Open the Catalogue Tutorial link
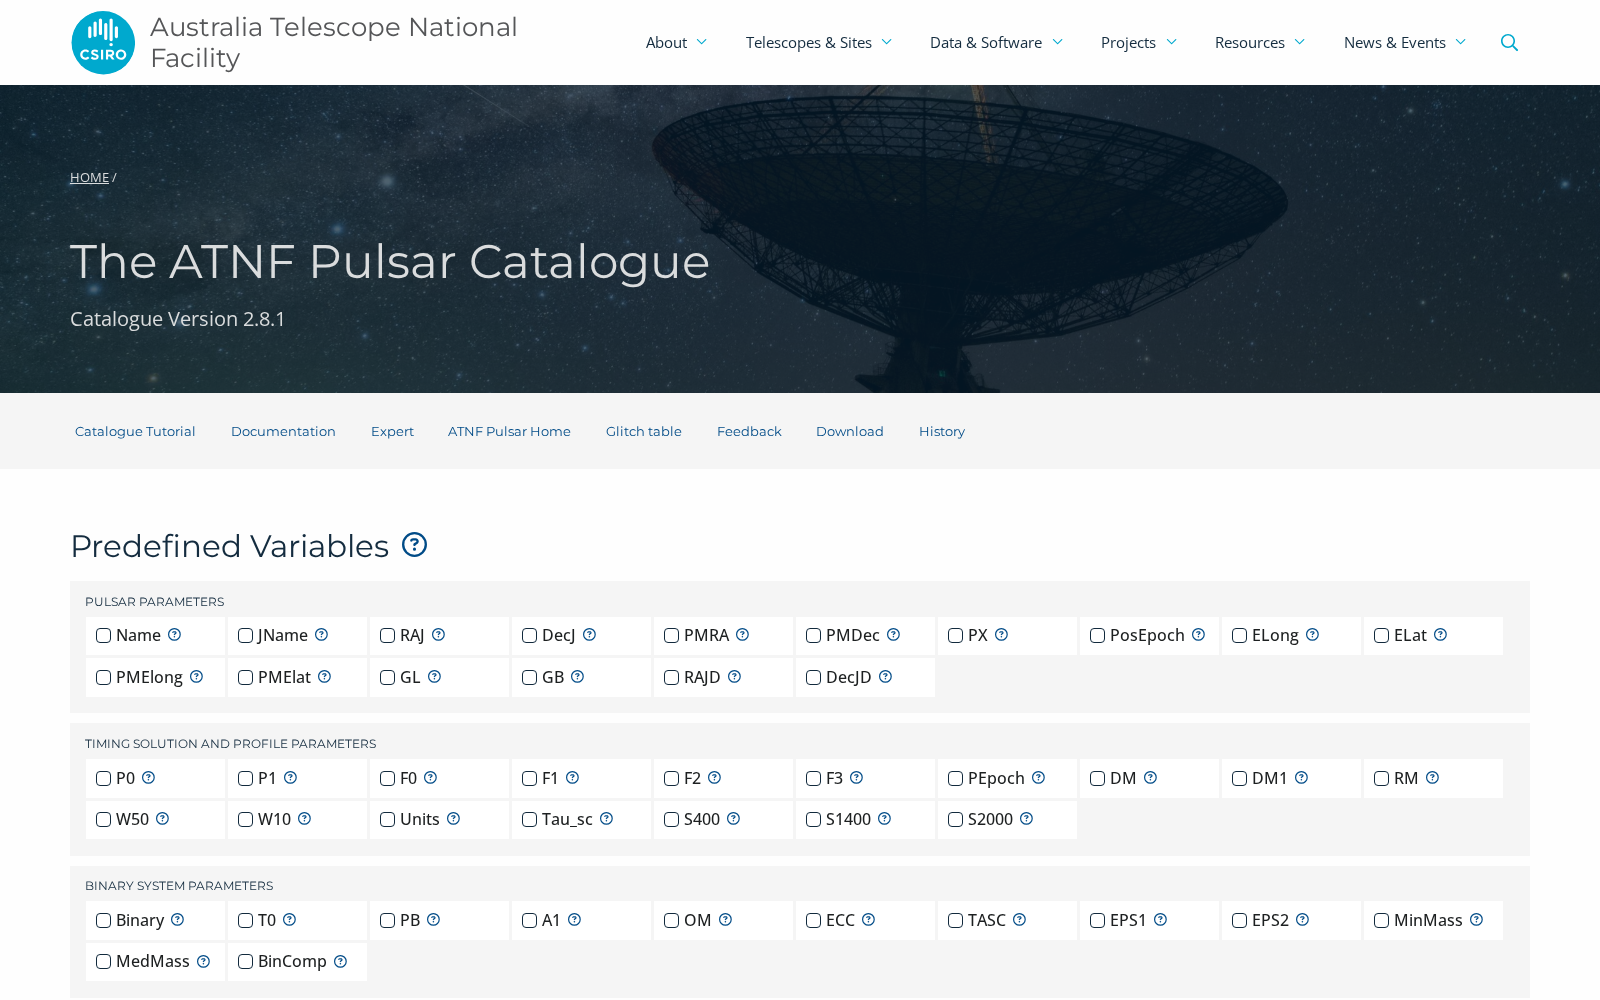The height and width of the screenshot is (1000, 1600). point(135,431)
